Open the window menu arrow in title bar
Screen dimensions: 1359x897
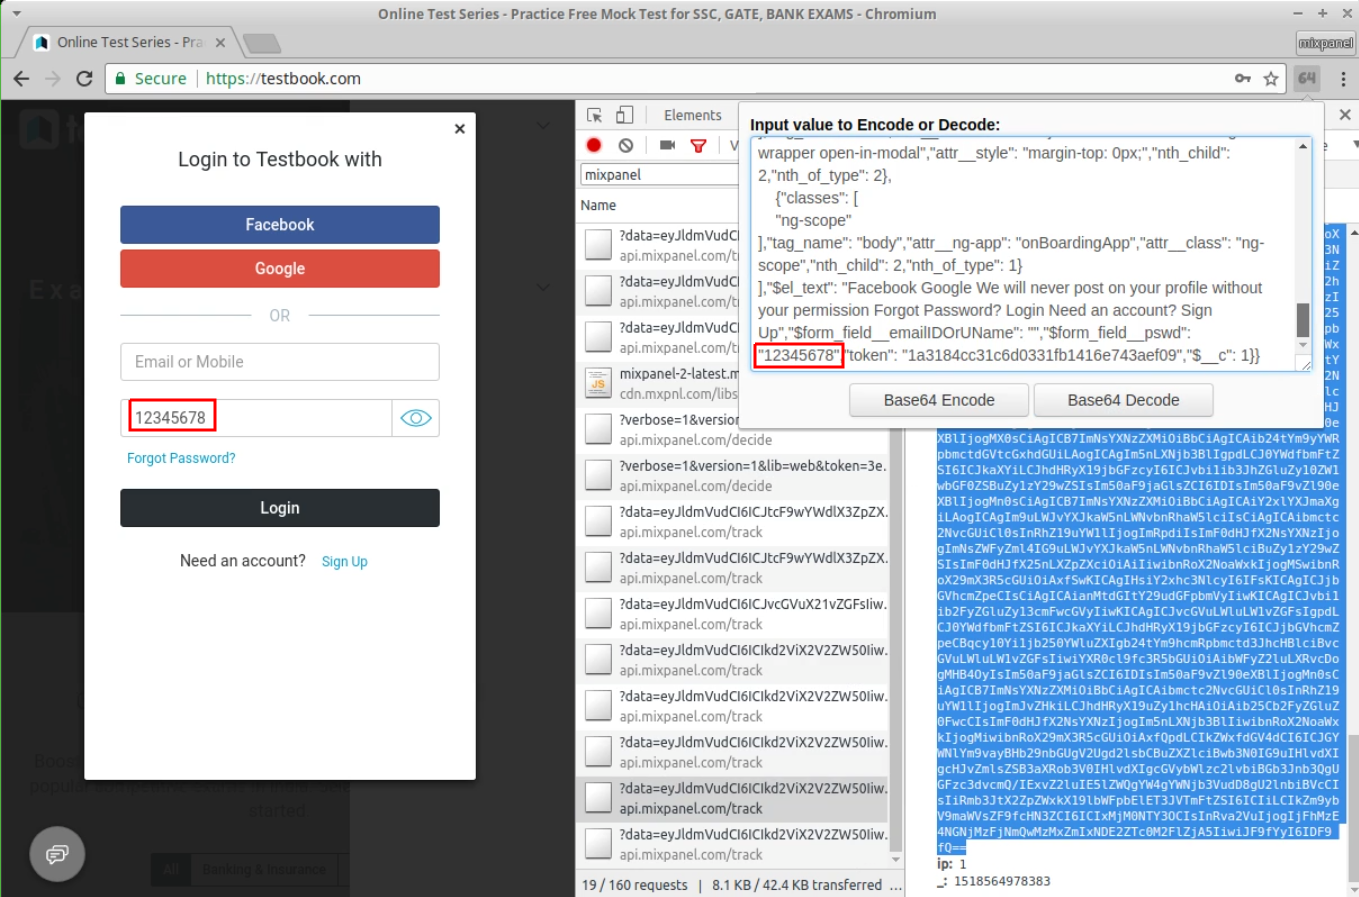16,14
